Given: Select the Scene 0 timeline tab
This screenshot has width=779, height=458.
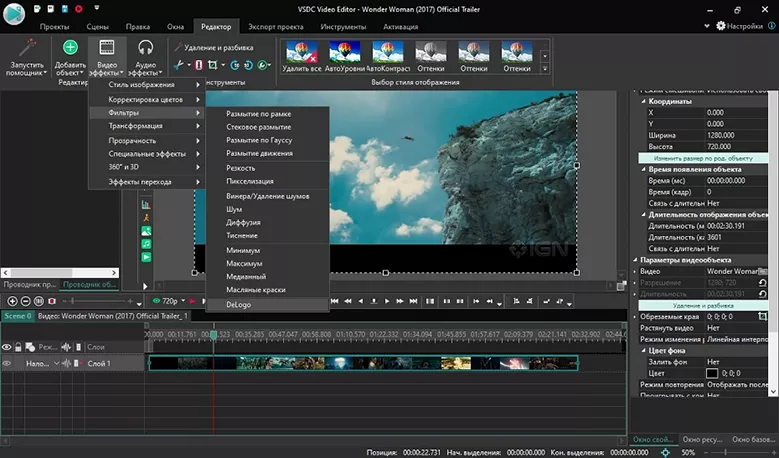Looking at the screenshot, I should pyautogui.click(x=17, y=316).
